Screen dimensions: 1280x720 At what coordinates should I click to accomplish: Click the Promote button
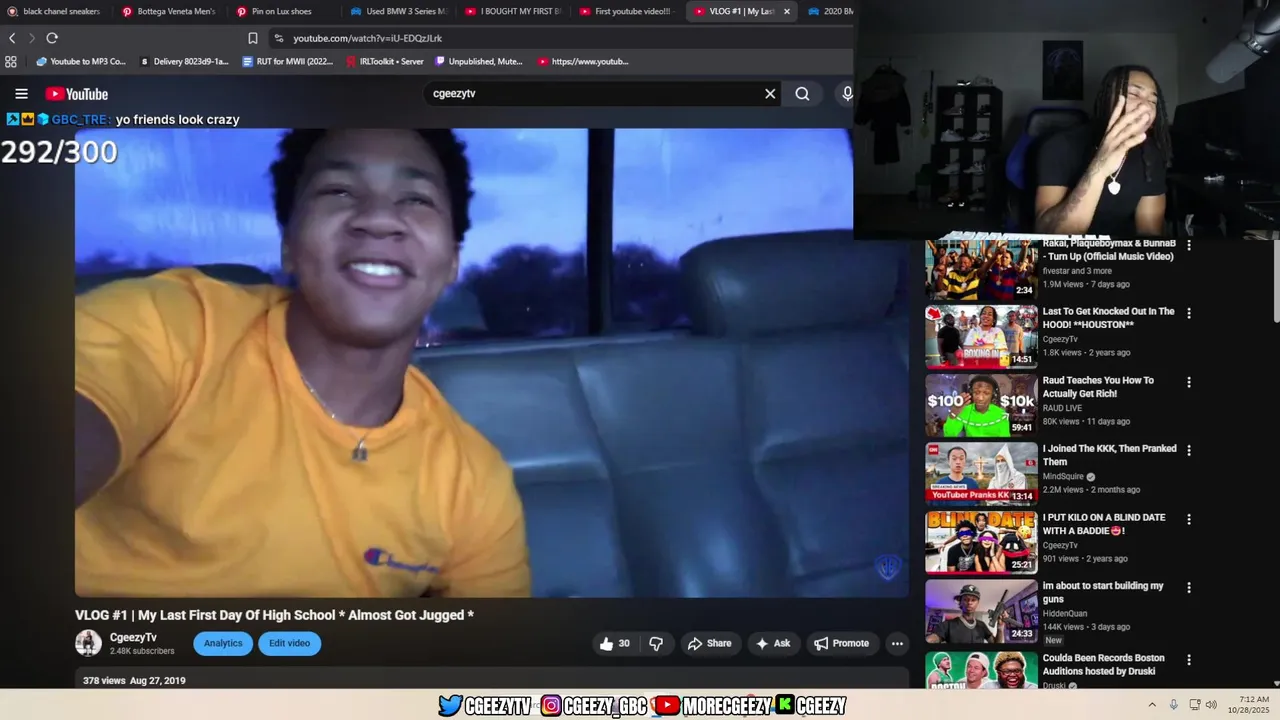tap(841, 643)
